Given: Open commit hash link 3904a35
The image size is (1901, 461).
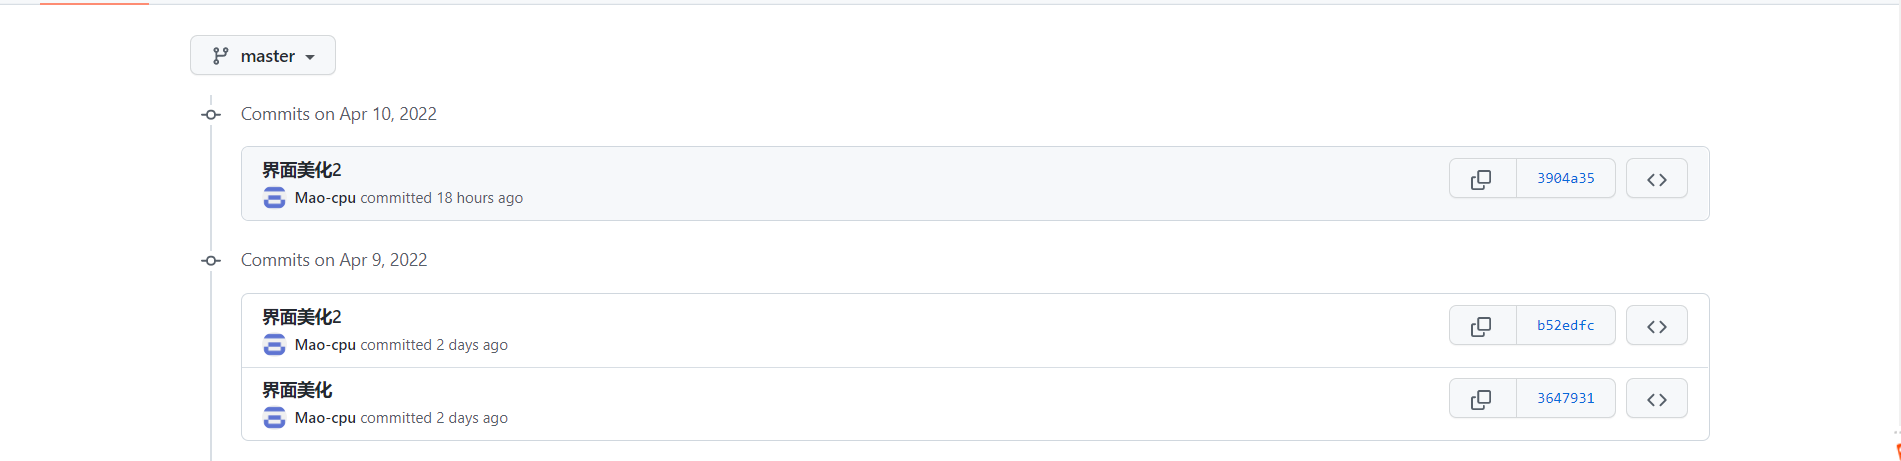Looking at the screenshot, I should coord(1565,179).
